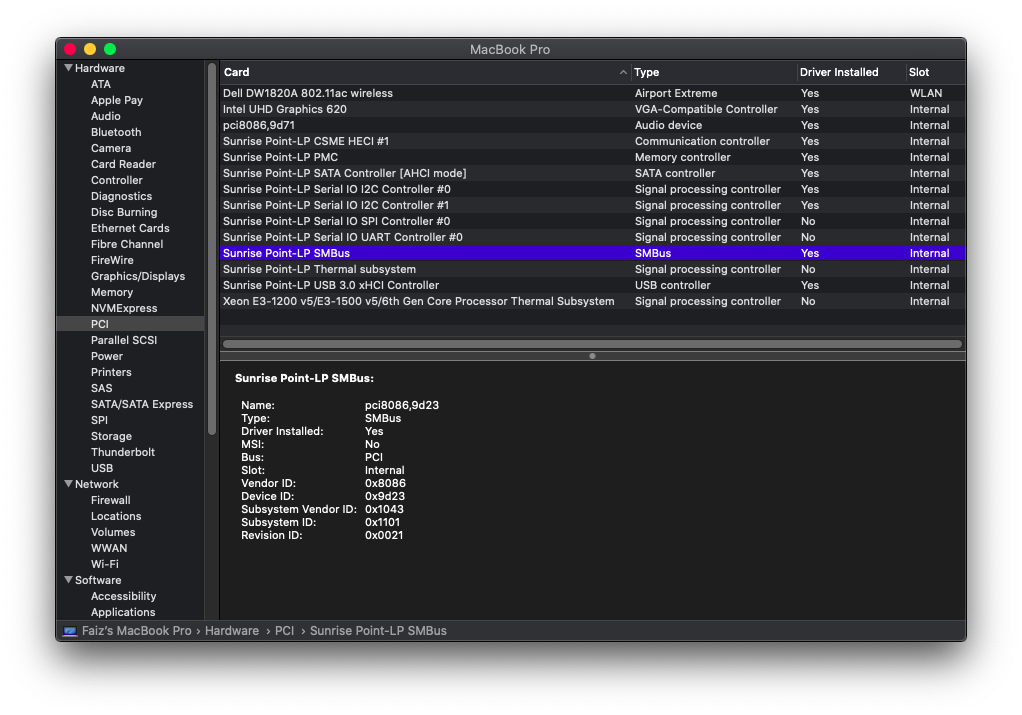
Task: Open Ethernet Cards in the sidebar
Action: tap(130, 228)
